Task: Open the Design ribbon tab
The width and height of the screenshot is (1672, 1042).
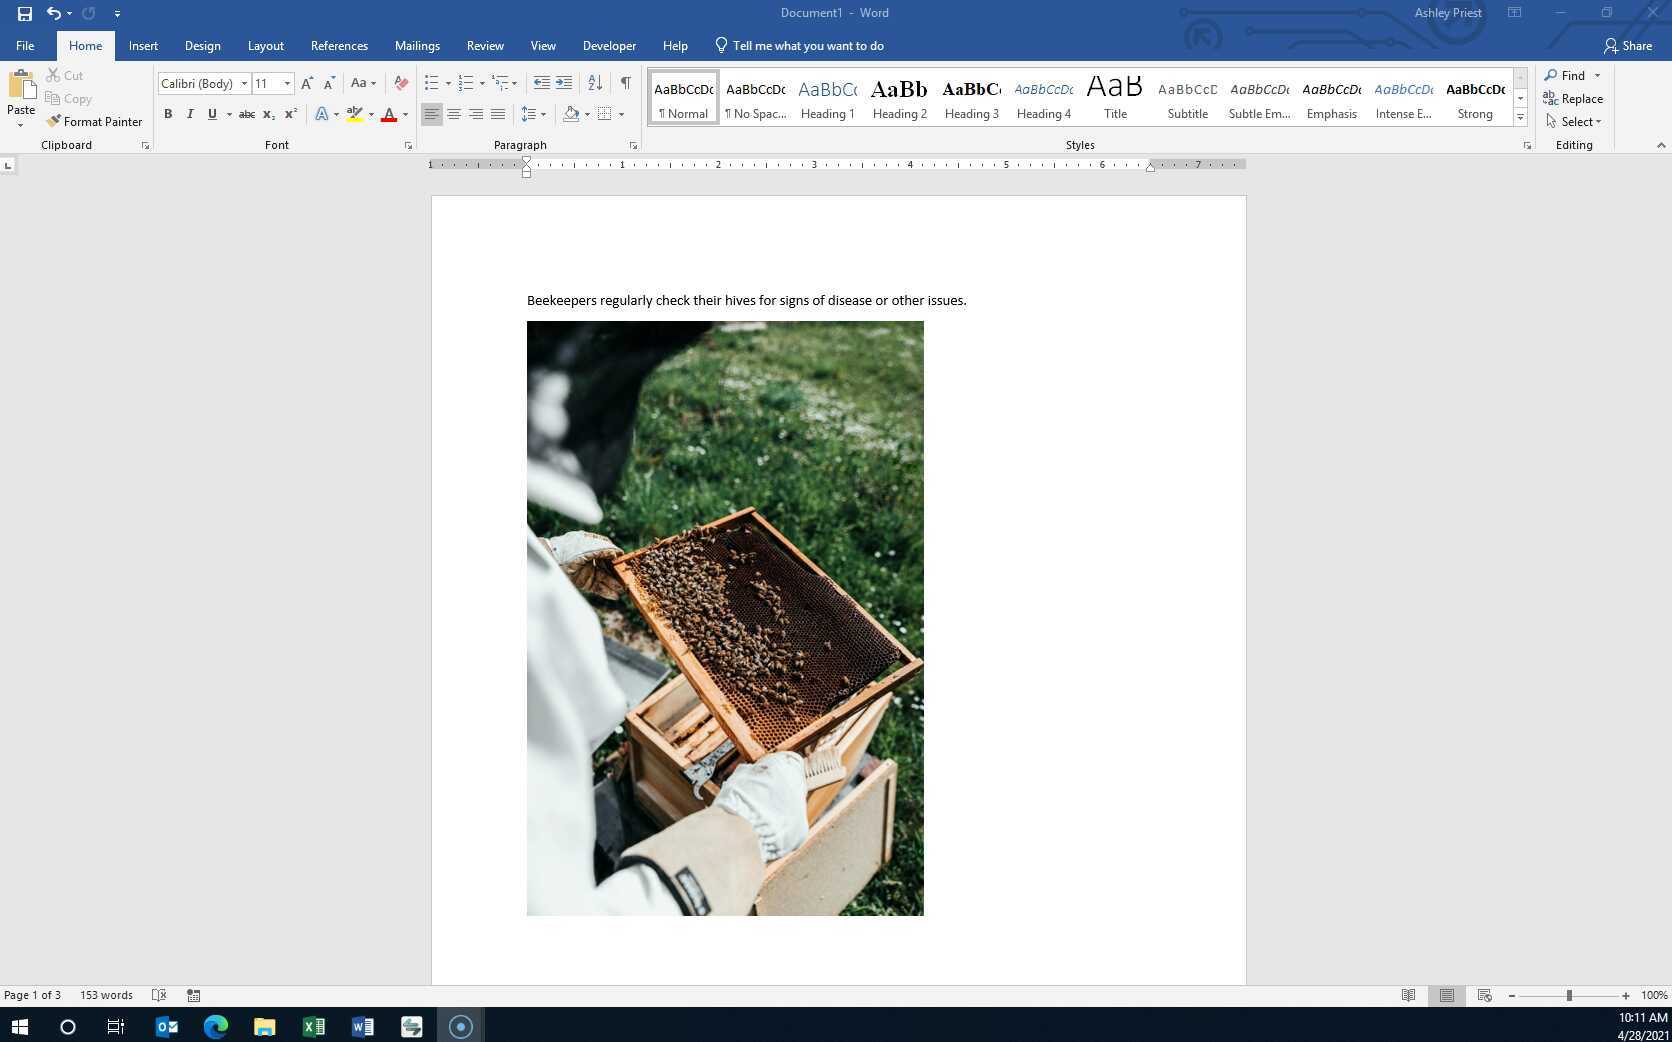Action: [203, 45]
